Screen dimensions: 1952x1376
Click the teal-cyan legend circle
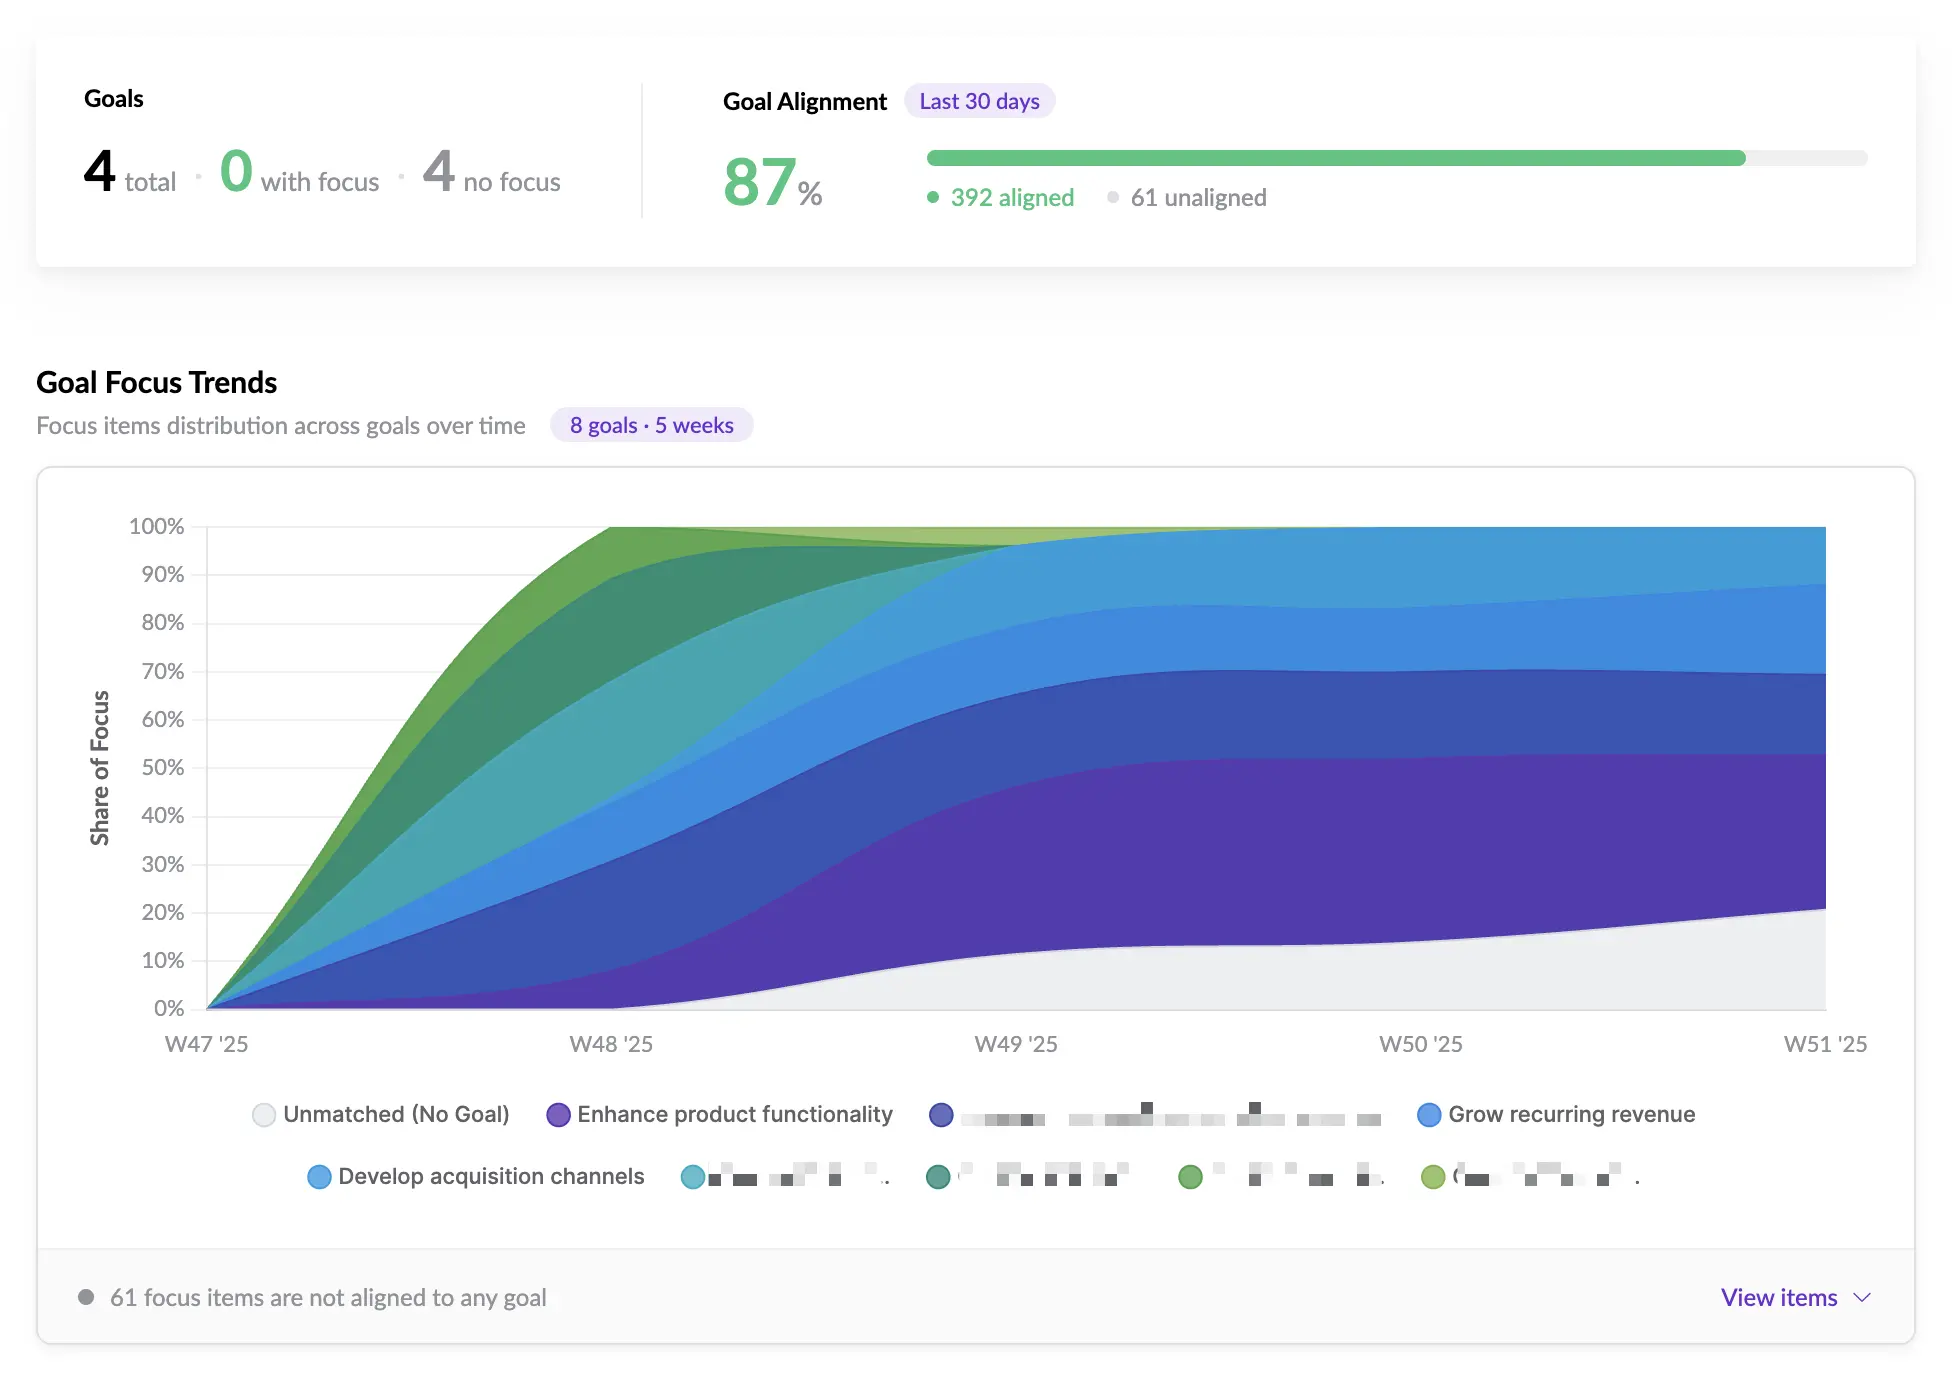coord(692,1177)
